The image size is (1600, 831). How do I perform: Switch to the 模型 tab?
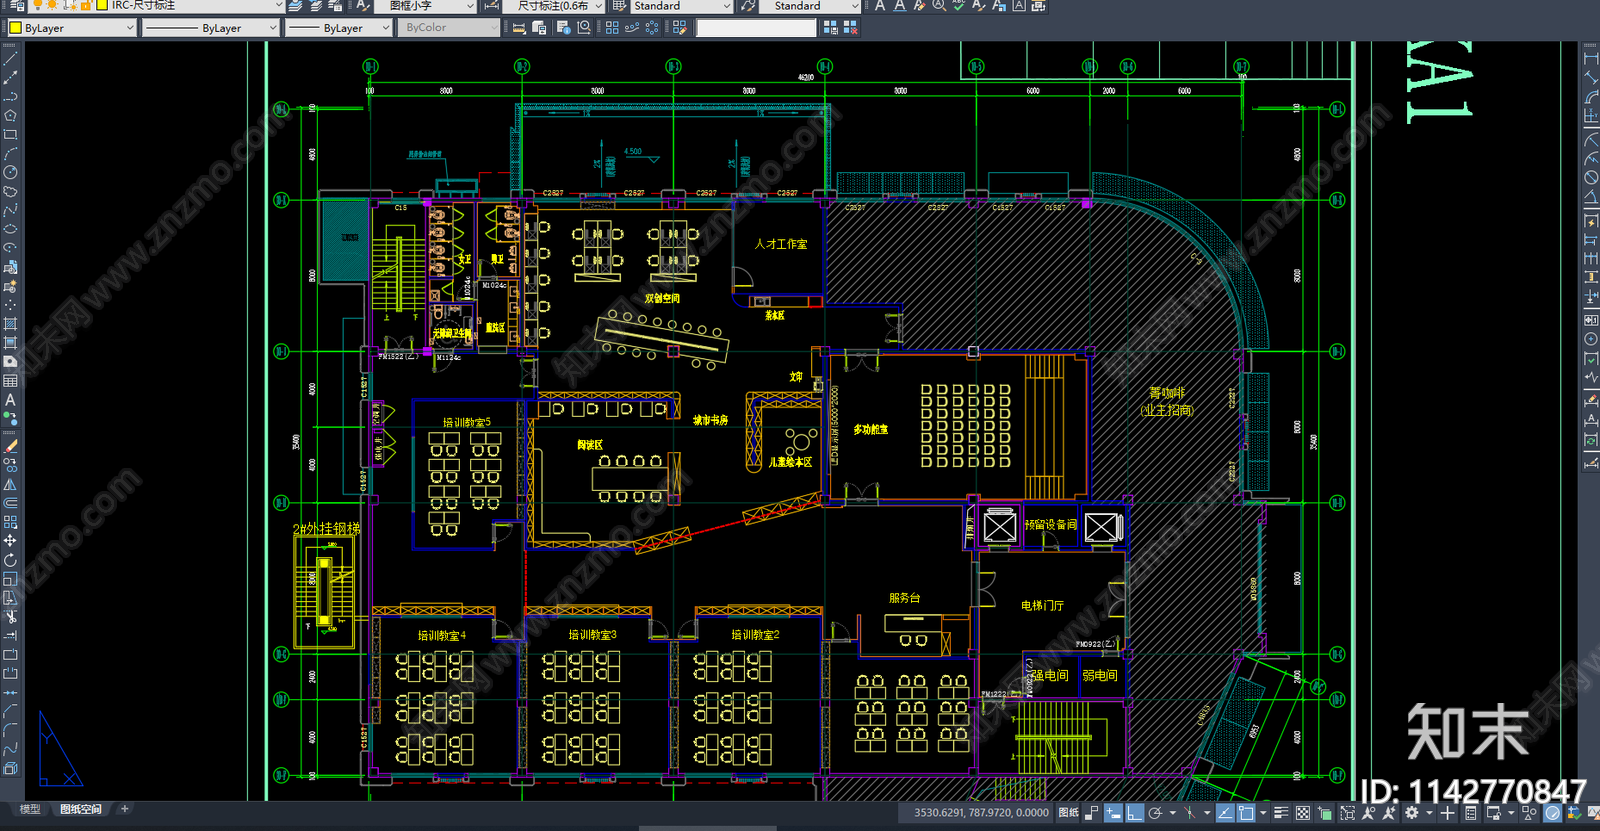point(30,809)
